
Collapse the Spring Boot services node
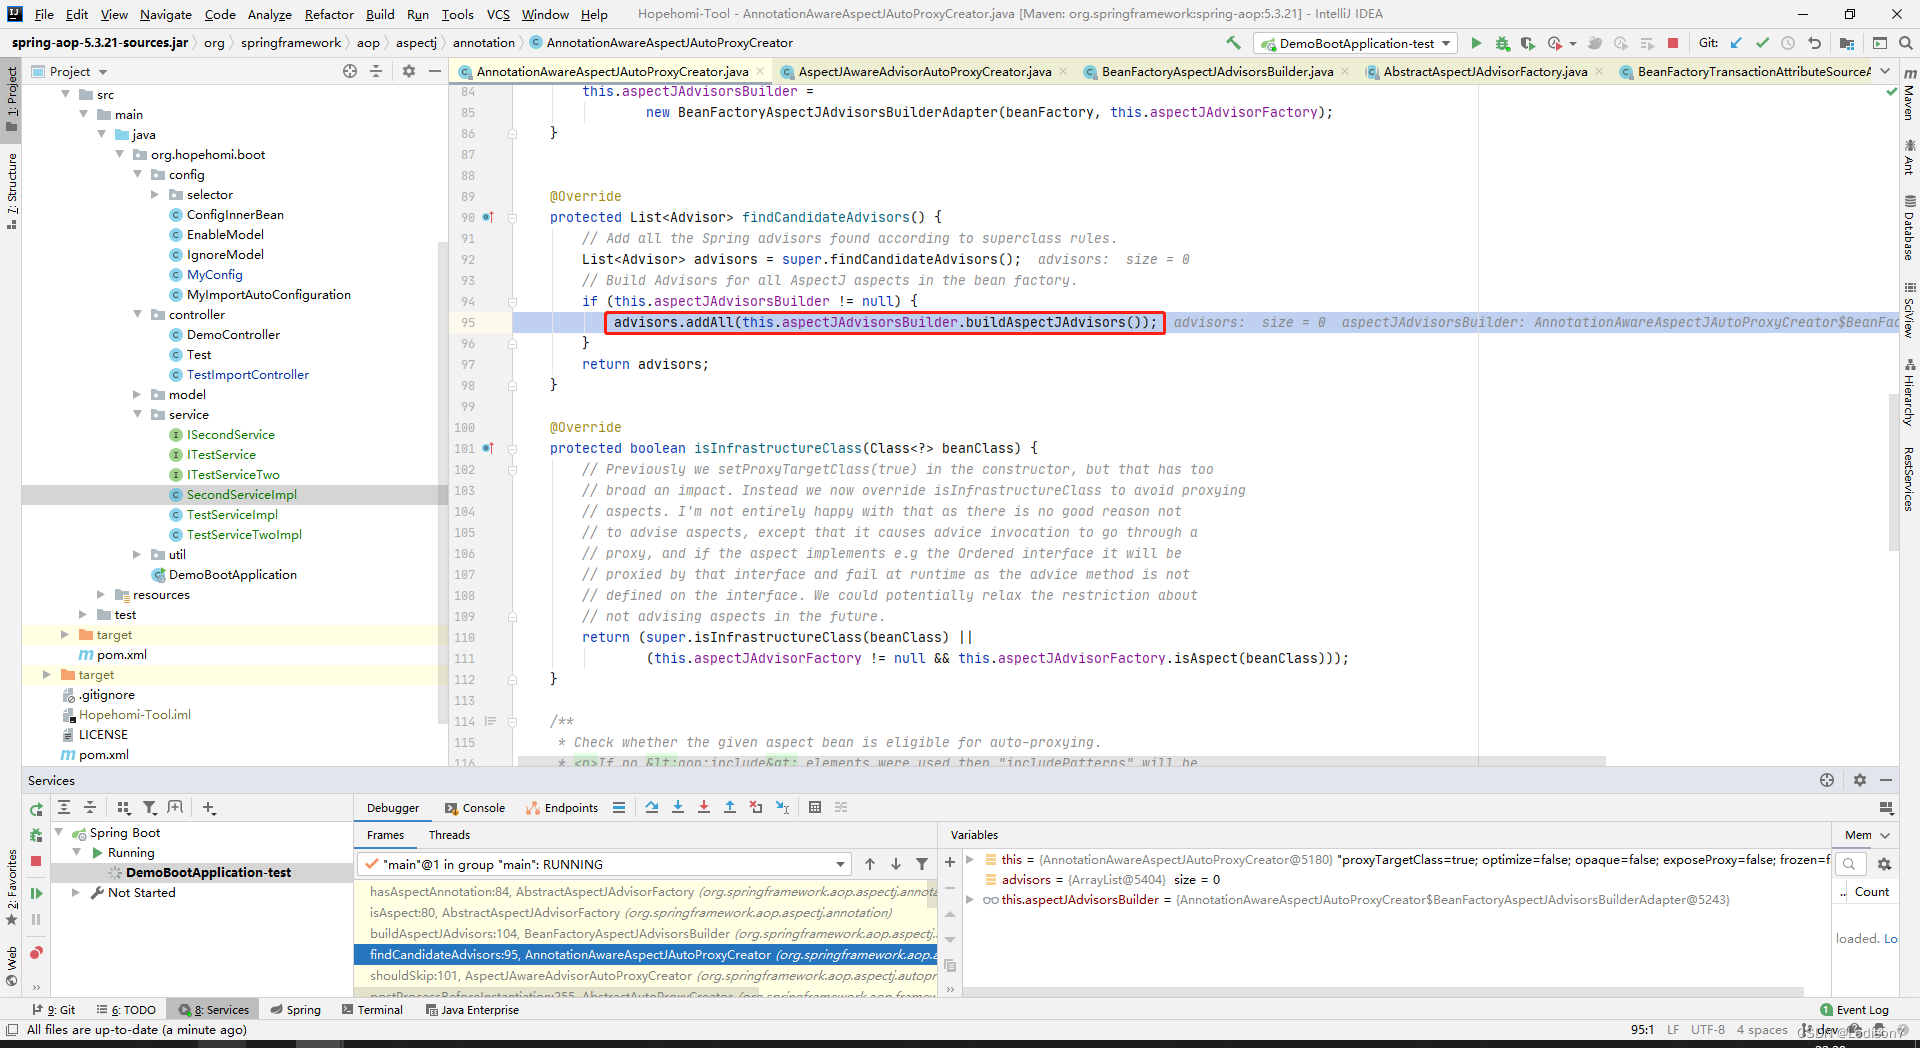click(59, 832)
